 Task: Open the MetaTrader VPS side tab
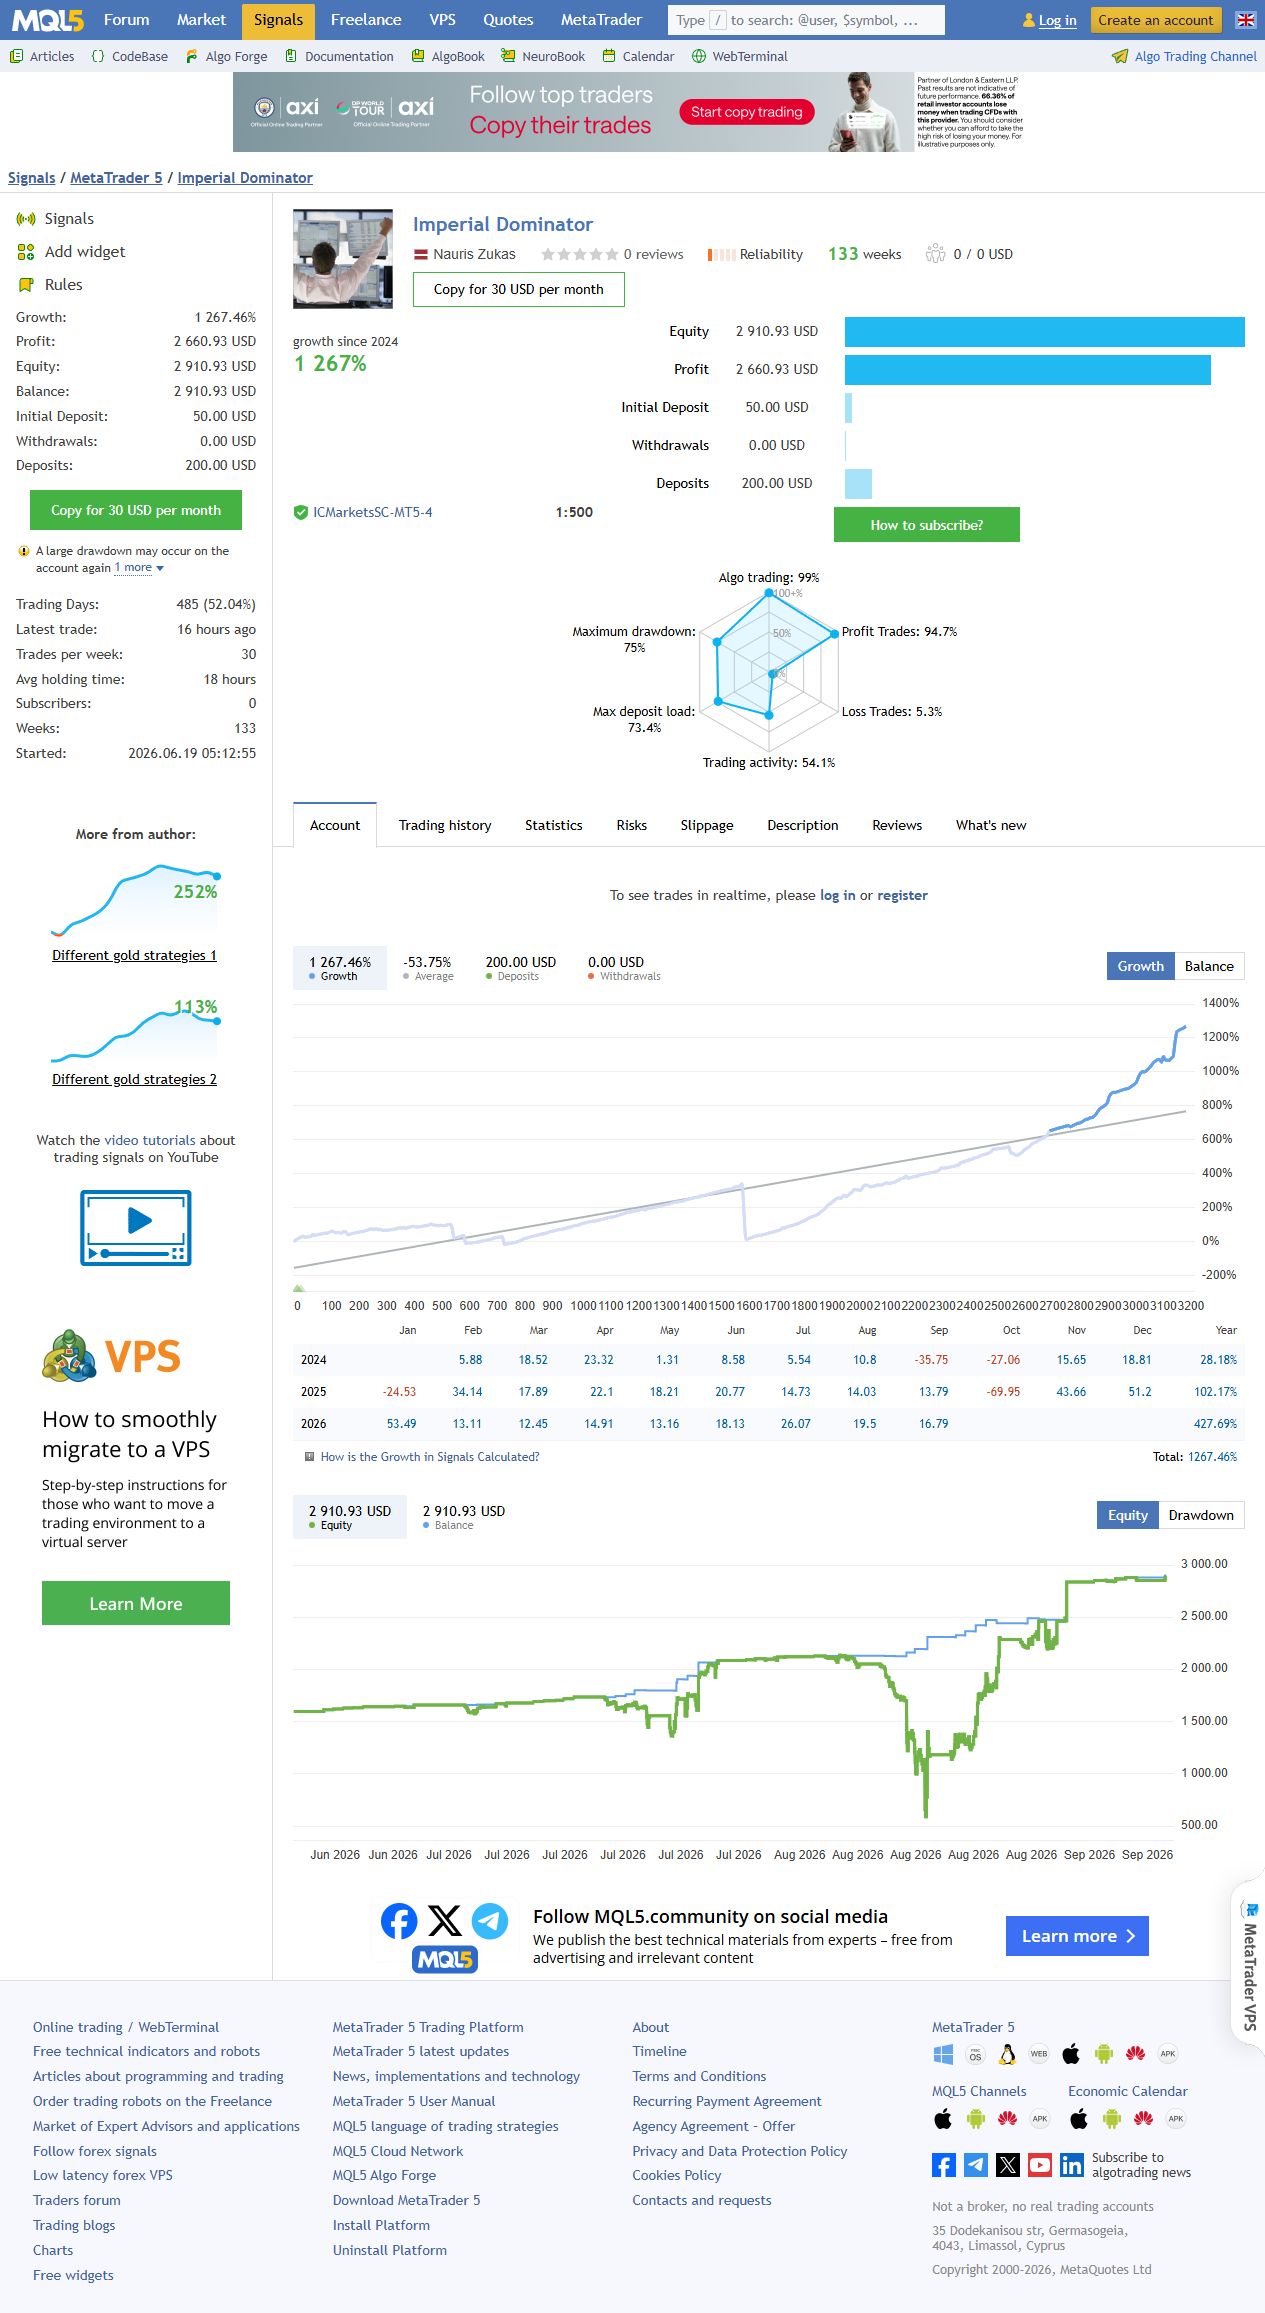click(x=1248, y=1965)
